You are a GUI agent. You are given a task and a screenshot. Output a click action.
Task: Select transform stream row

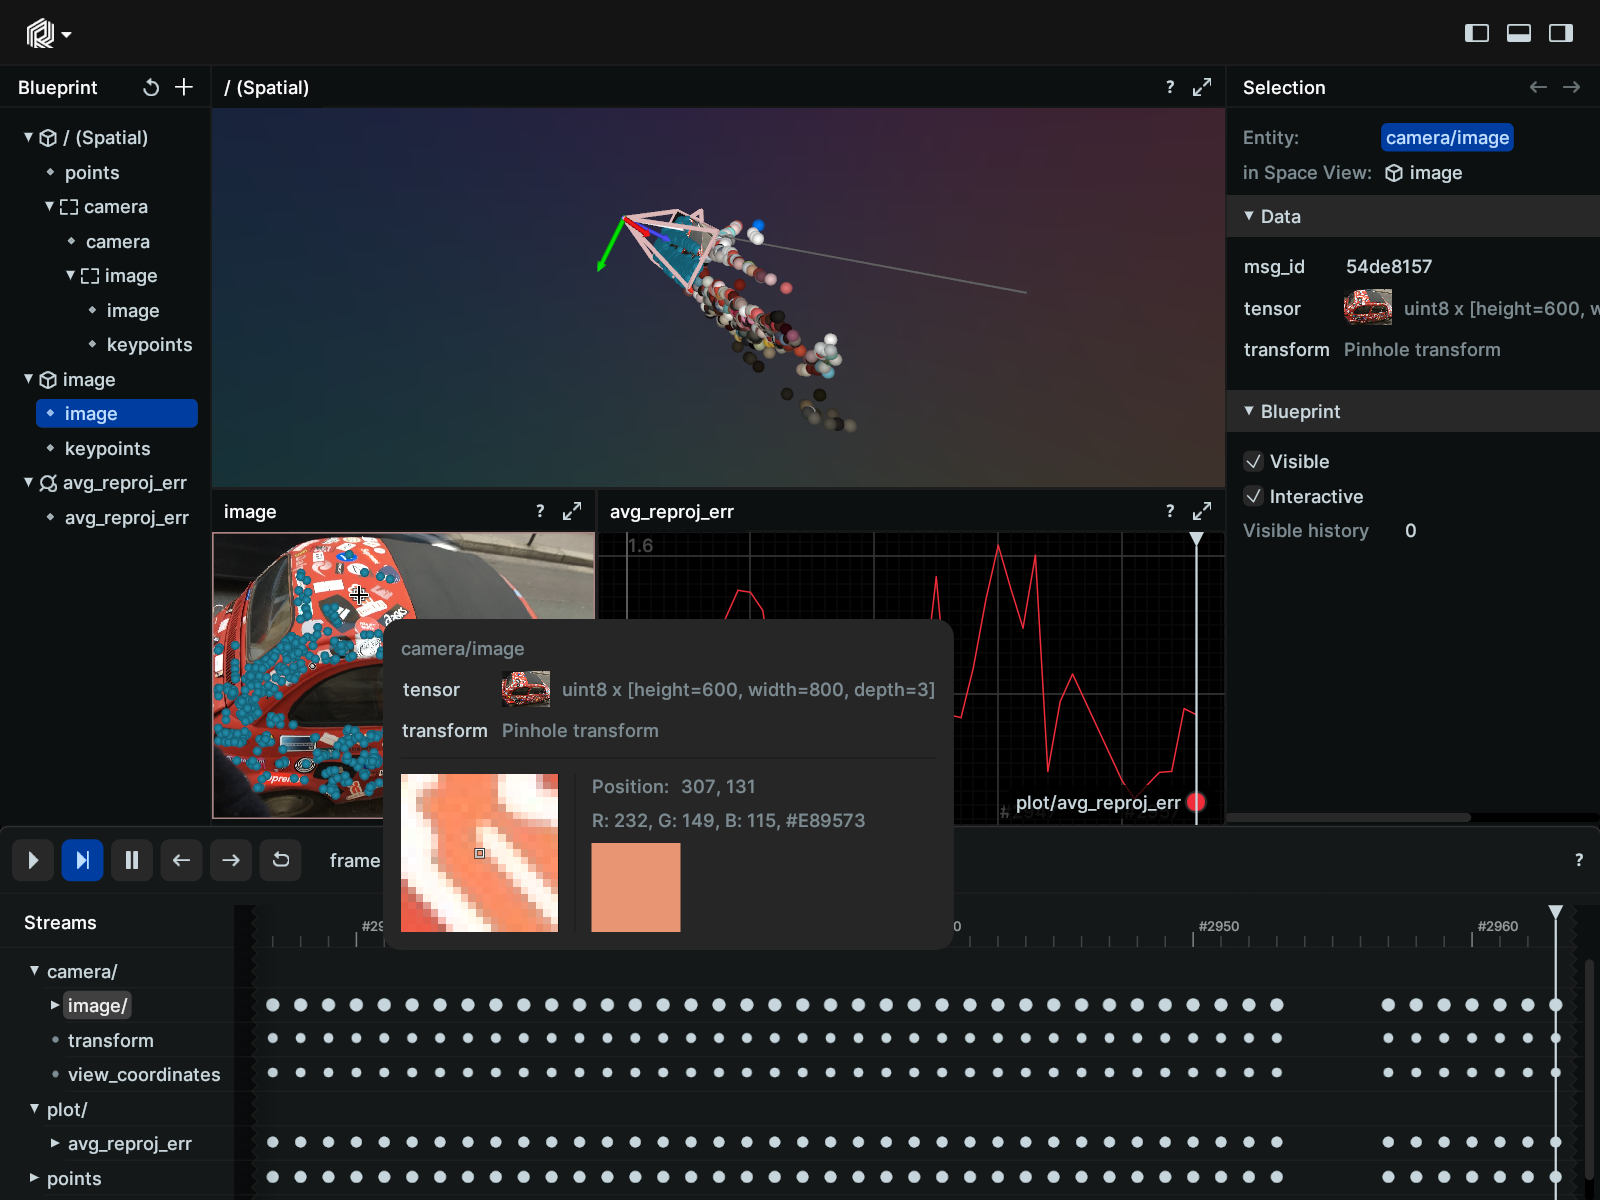point(111,1040)
